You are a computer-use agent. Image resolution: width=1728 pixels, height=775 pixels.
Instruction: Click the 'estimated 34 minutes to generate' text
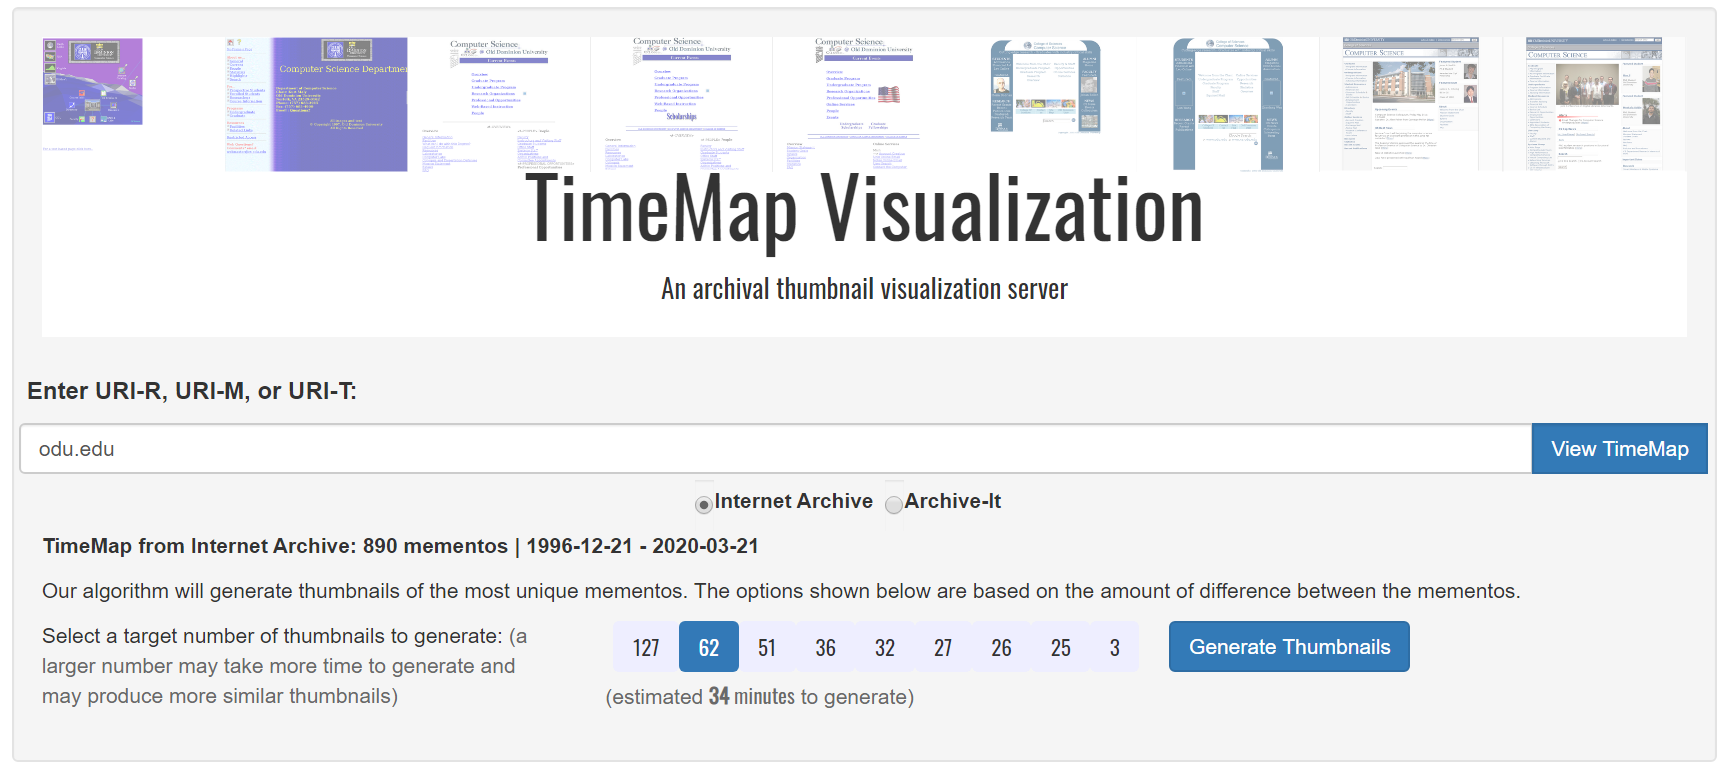click(x=760, y=697)
